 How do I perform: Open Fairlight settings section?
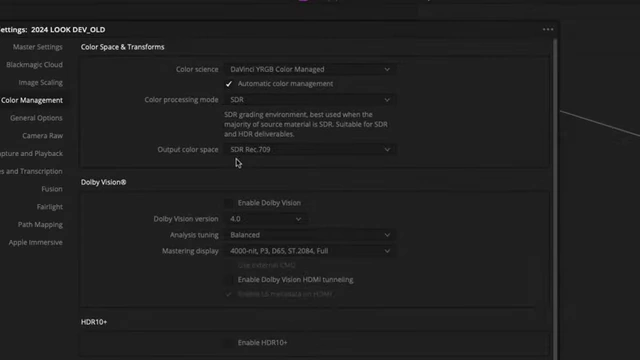point(50,207)
